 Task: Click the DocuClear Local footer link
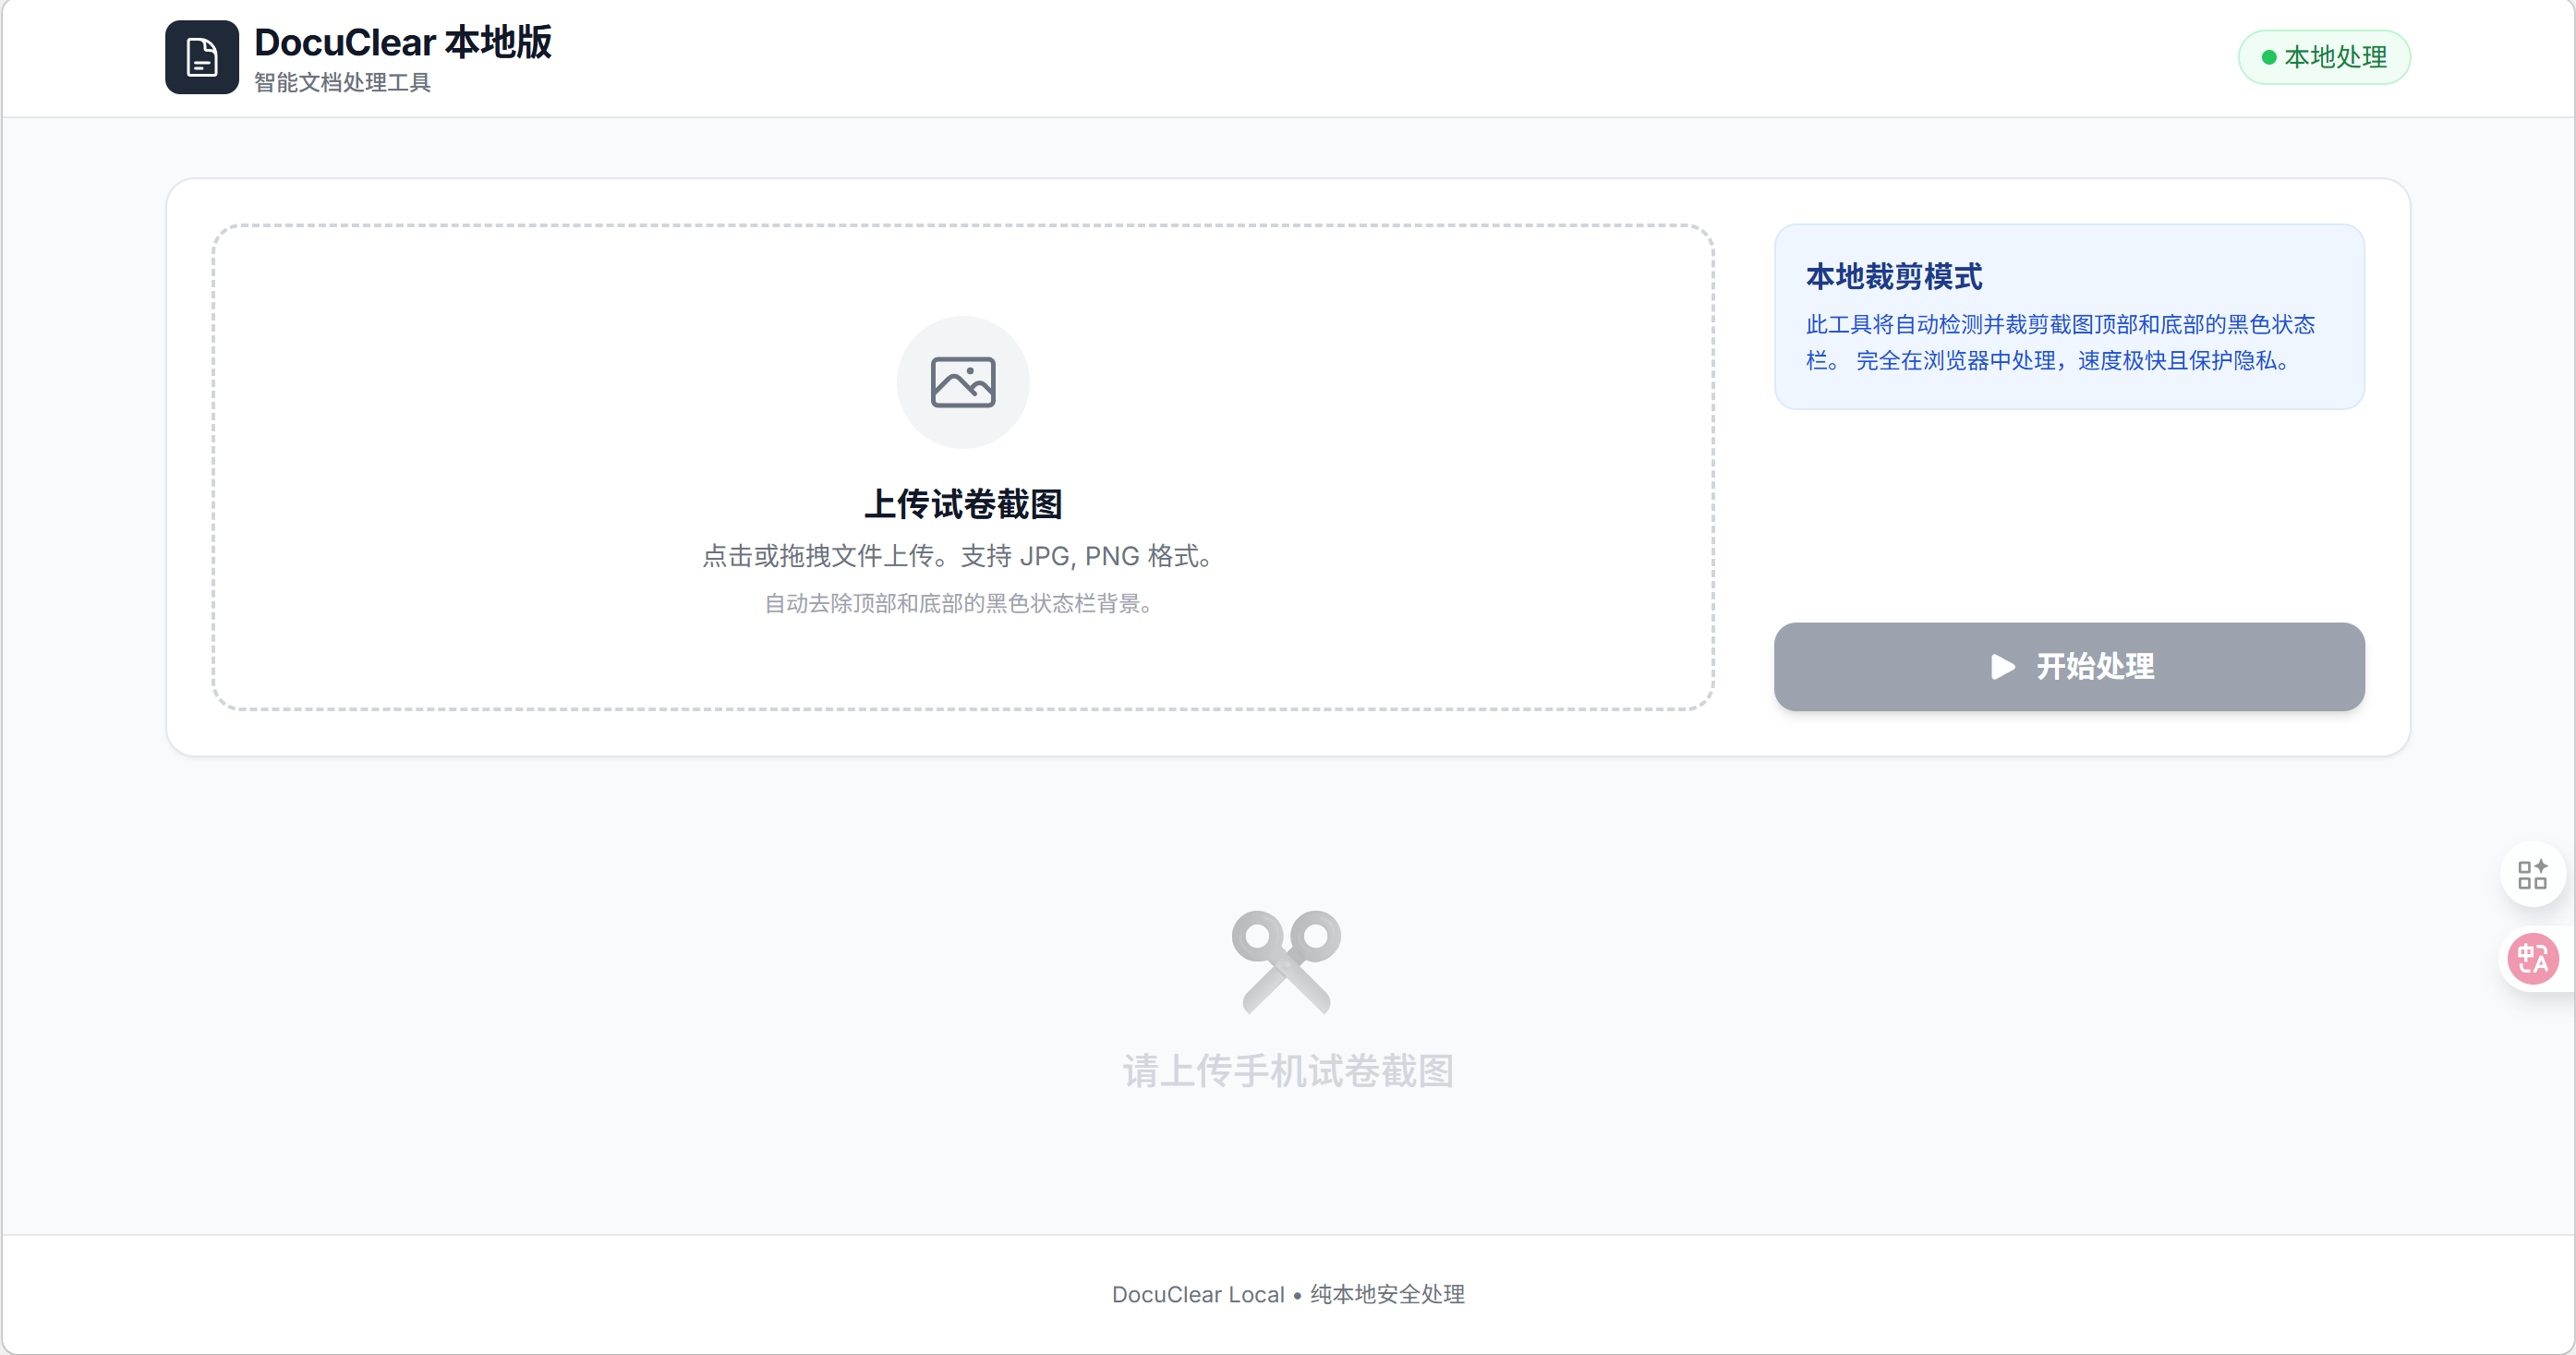1197,1293
